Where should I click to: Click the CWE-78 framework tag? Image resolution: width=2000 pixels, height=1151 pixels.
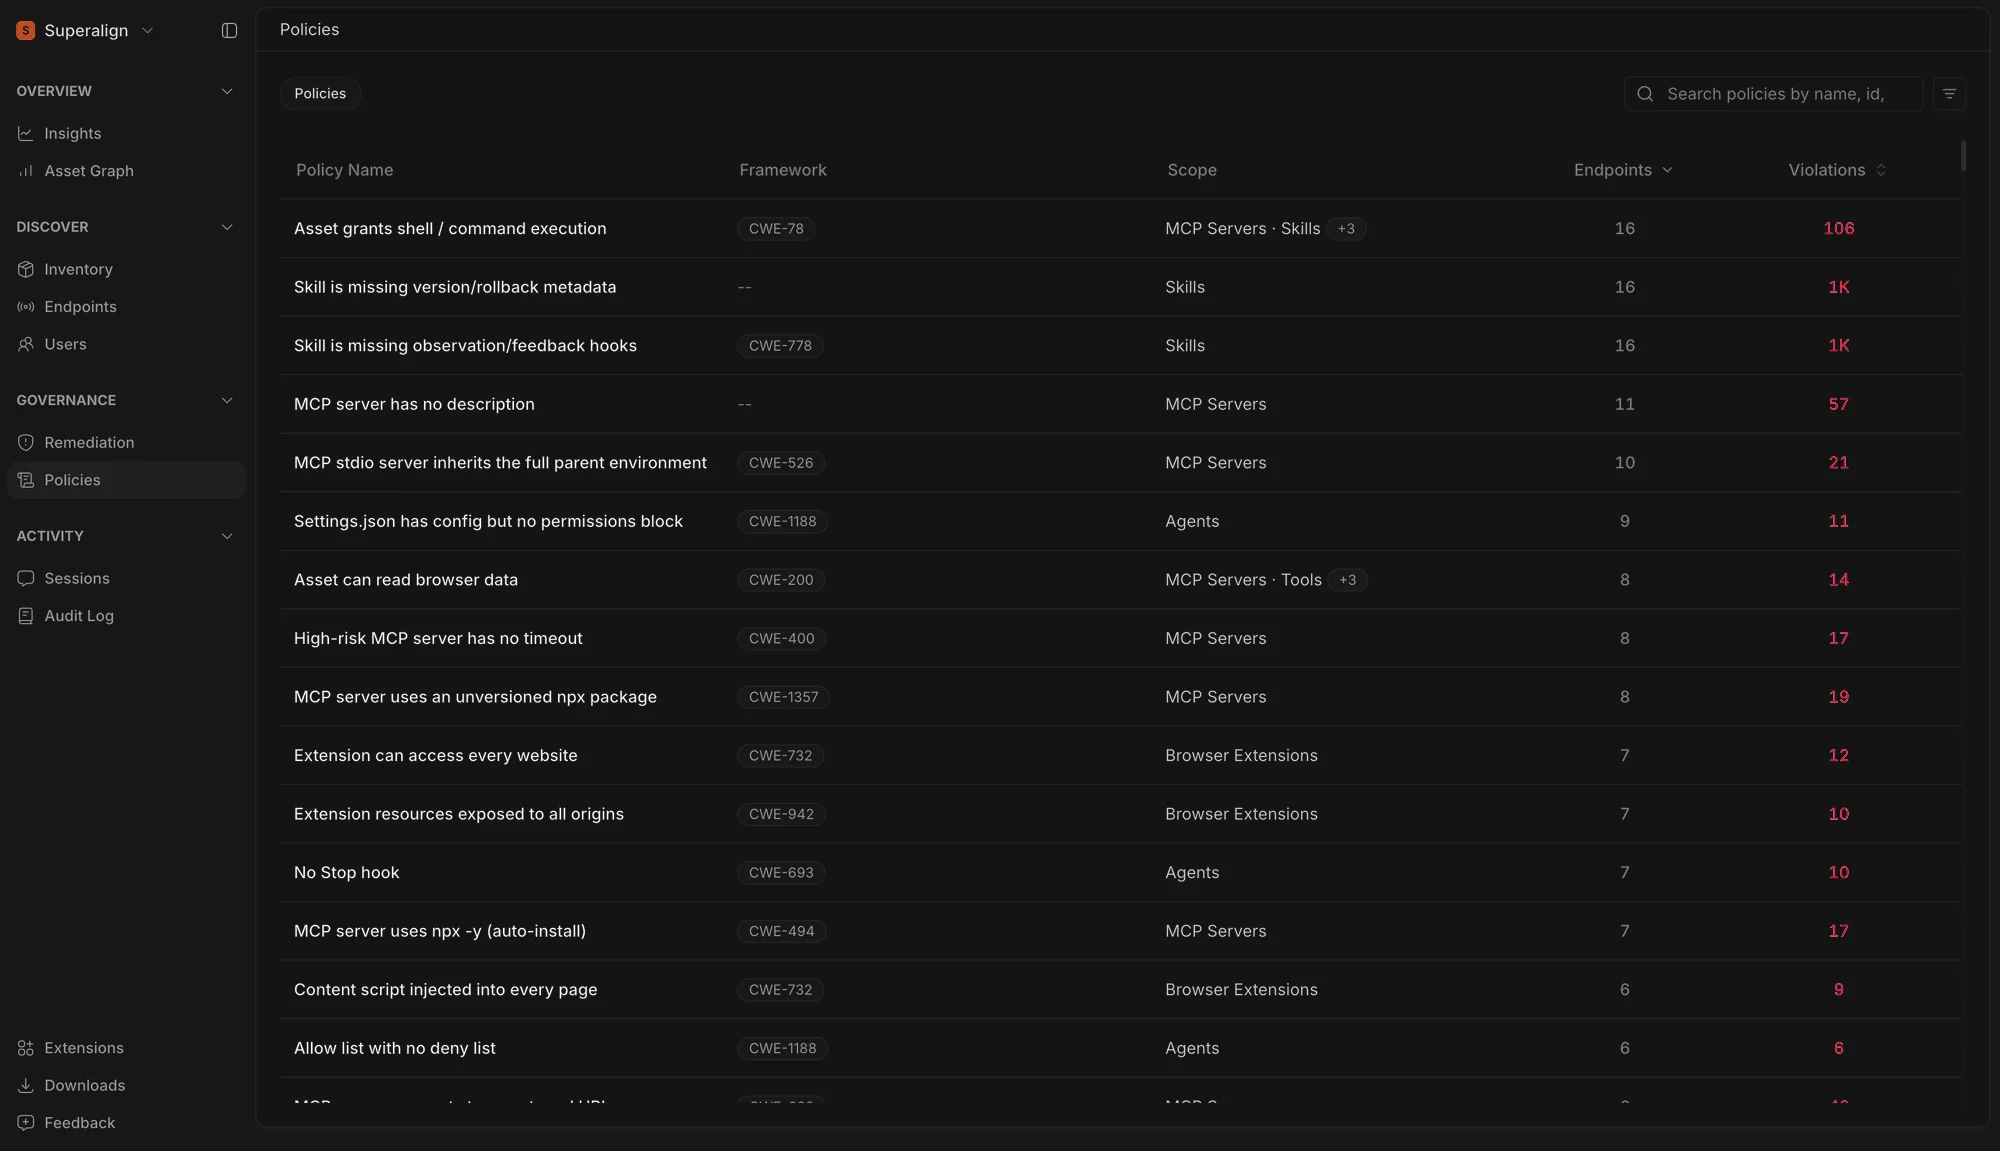(776, 229)
